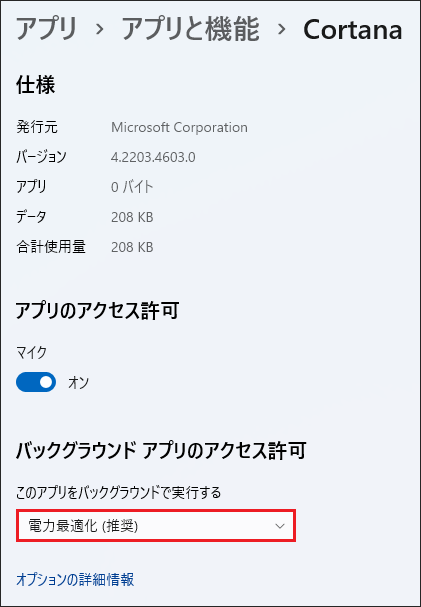The height and width of the screenshot is (607, 421).
Task: Click the breadcrumb chevron before Cortana
Action: pos(281,29)
